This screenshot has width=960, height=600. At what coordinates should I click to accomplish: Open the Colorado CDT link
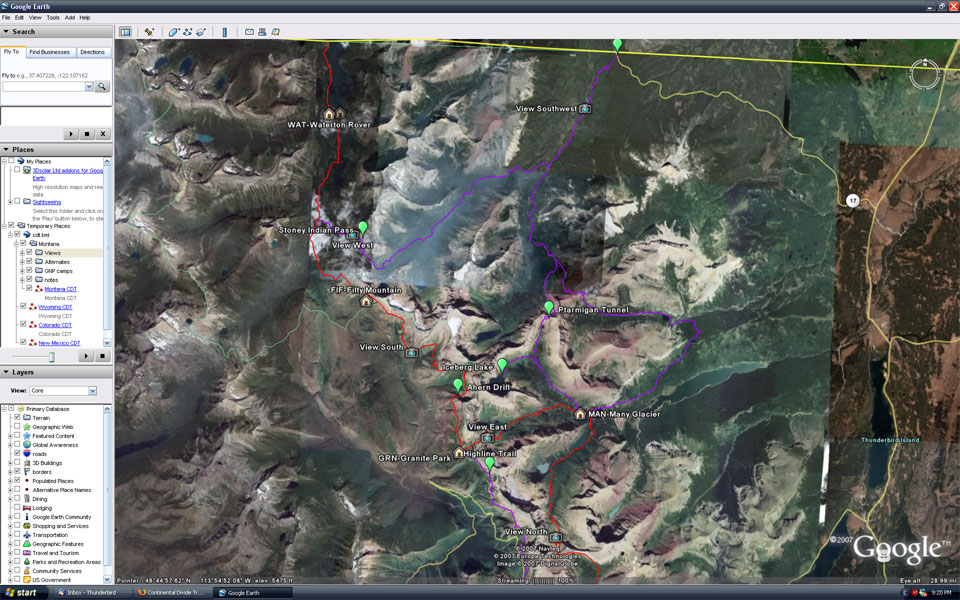point(55,325)
